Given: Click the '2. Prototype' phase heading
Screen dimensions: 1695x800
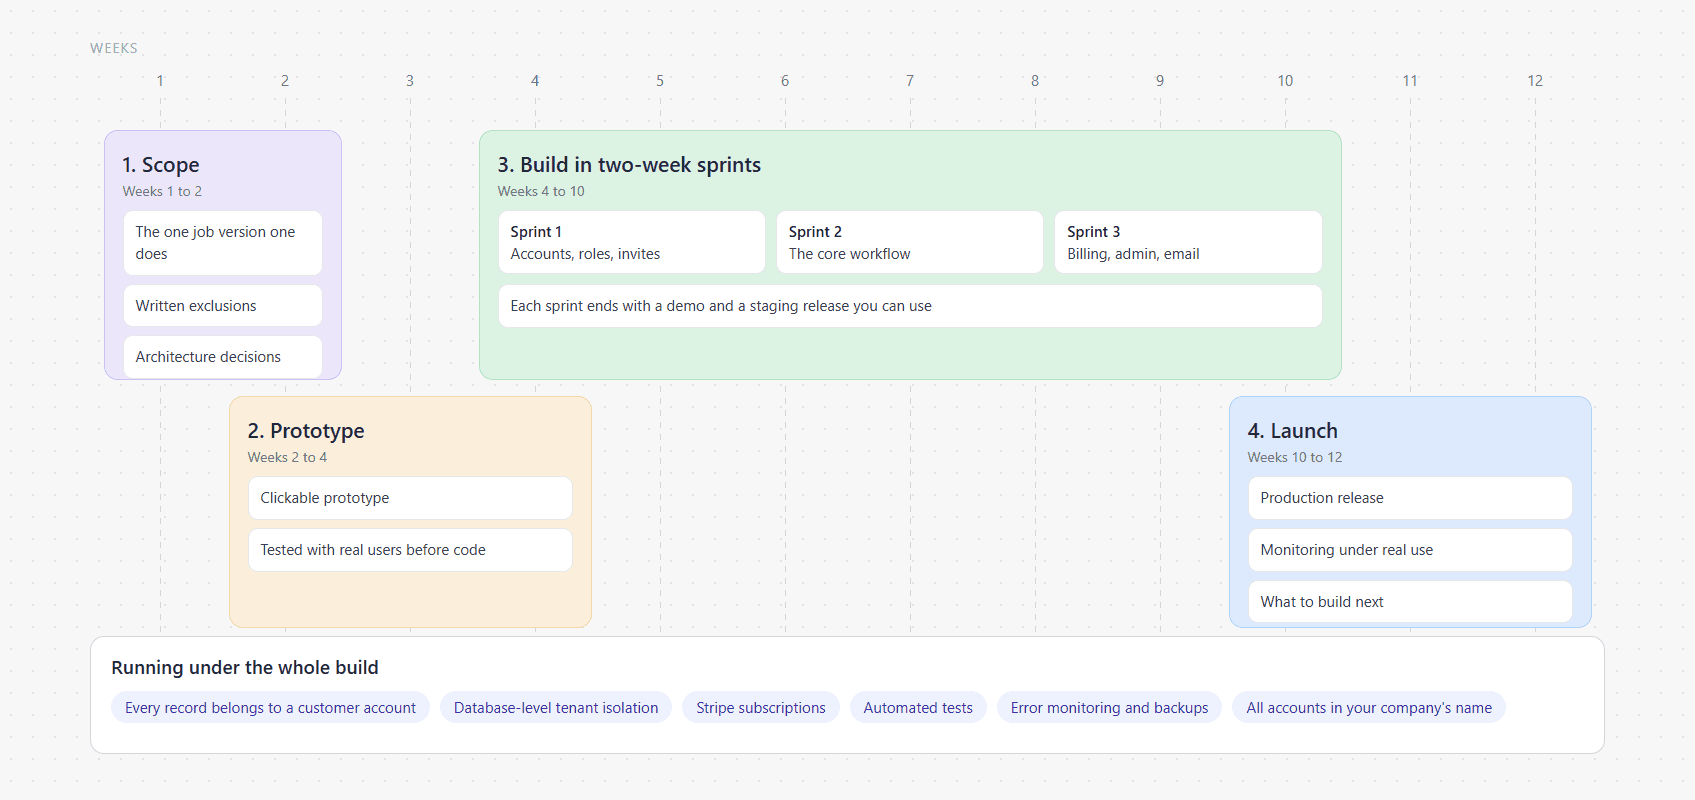Looking at the screenshot, I should (306, 431).
